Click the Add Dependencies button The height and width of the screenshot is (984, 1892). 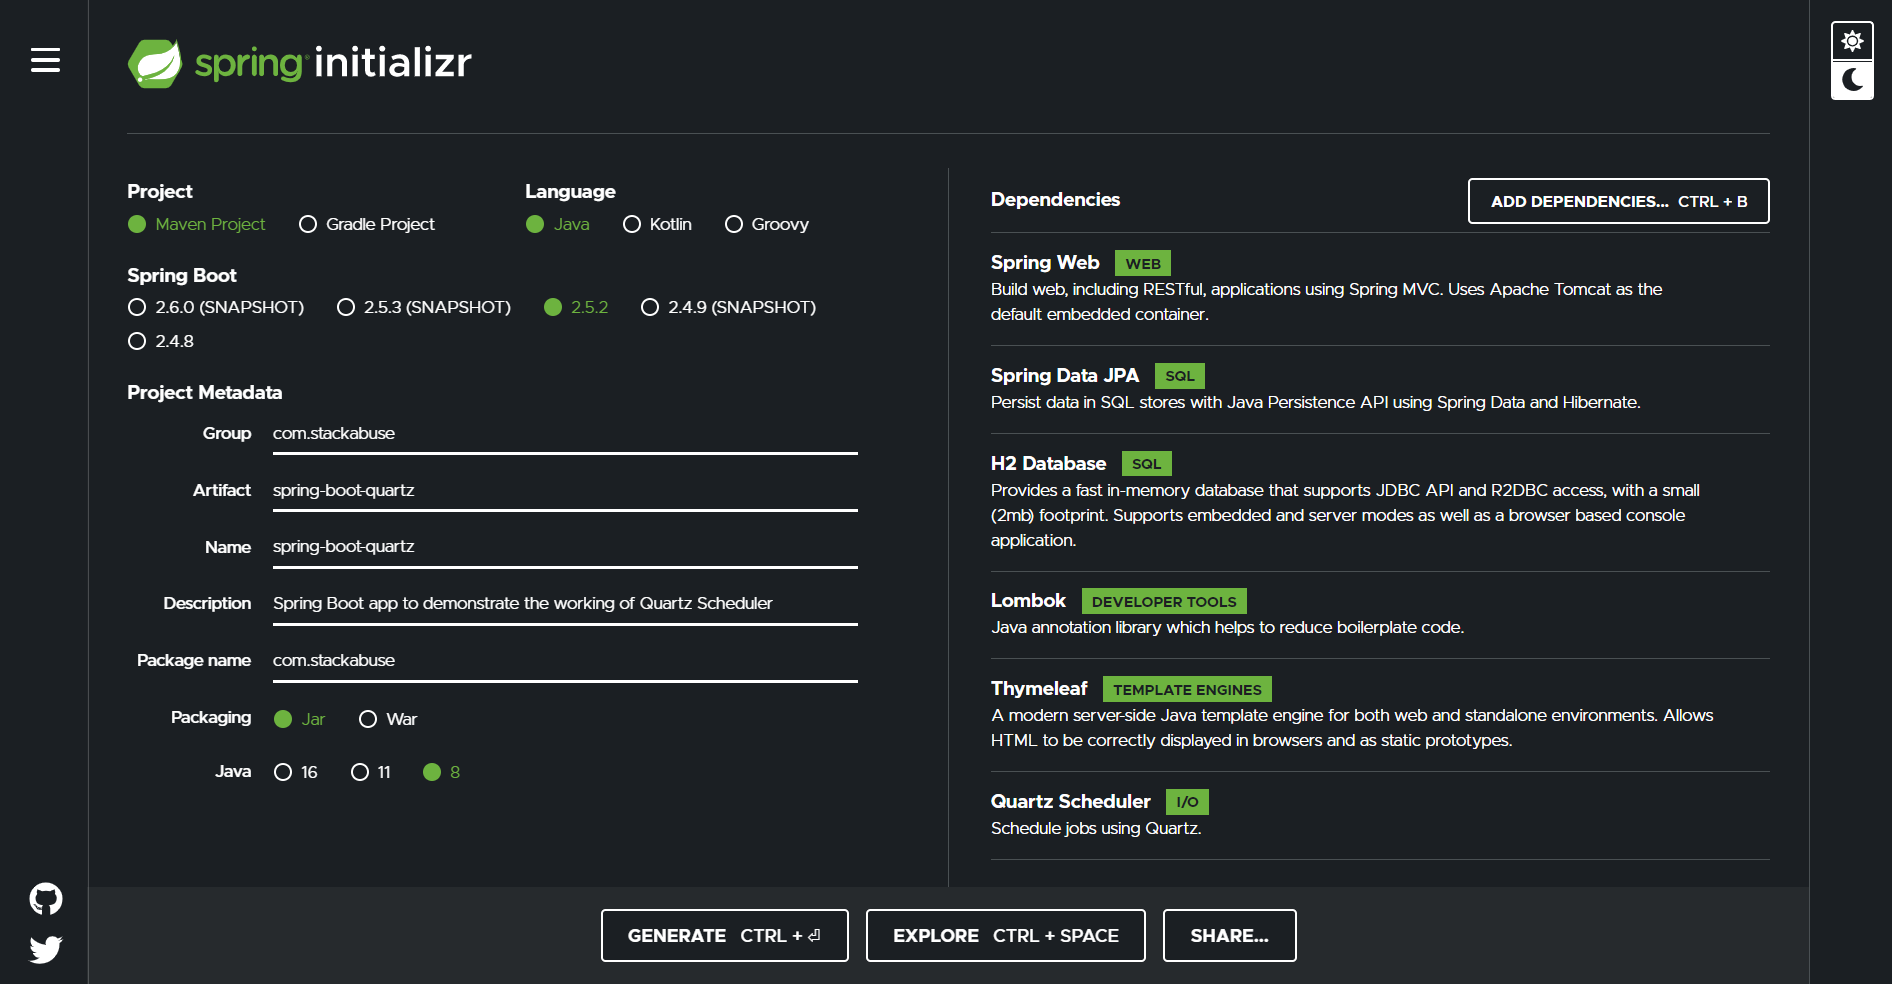pyautogui.click(x=1618, y=201)
